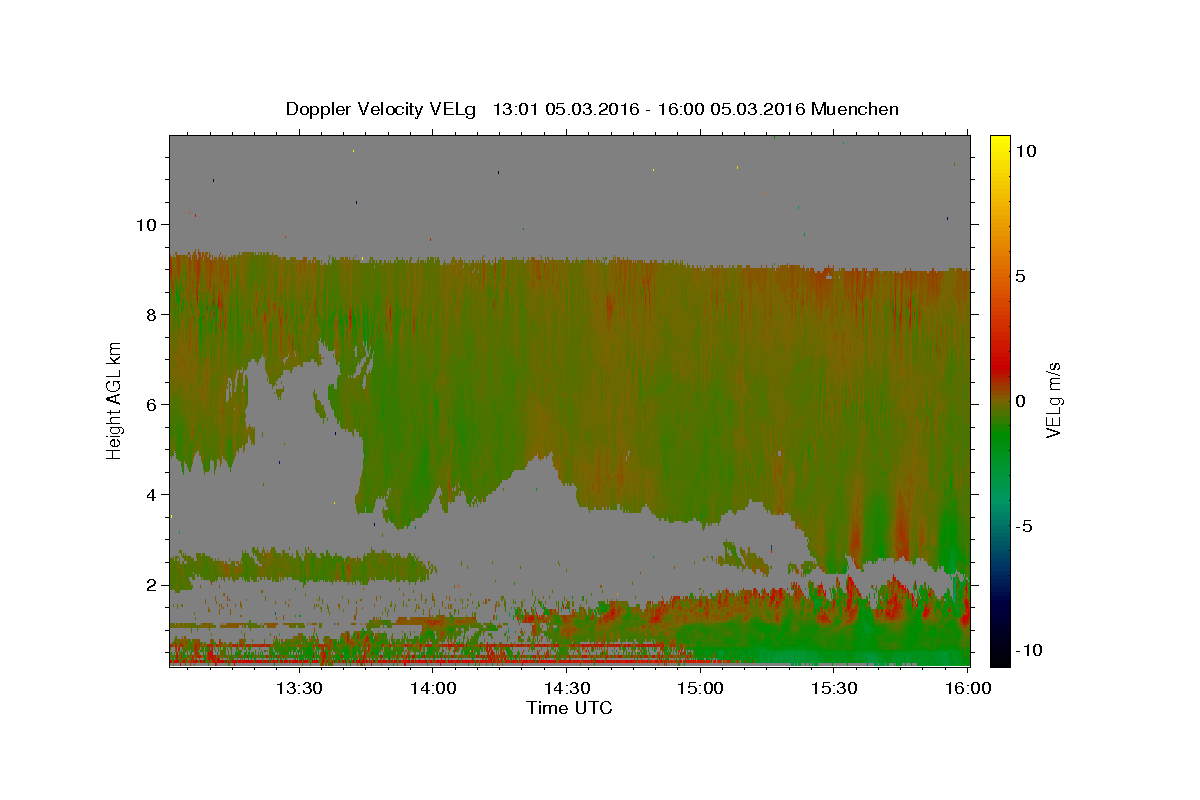Click the VELg m/s colorbar title
This screenshot has height=800, width=1200.
(x=1053, y=401)
